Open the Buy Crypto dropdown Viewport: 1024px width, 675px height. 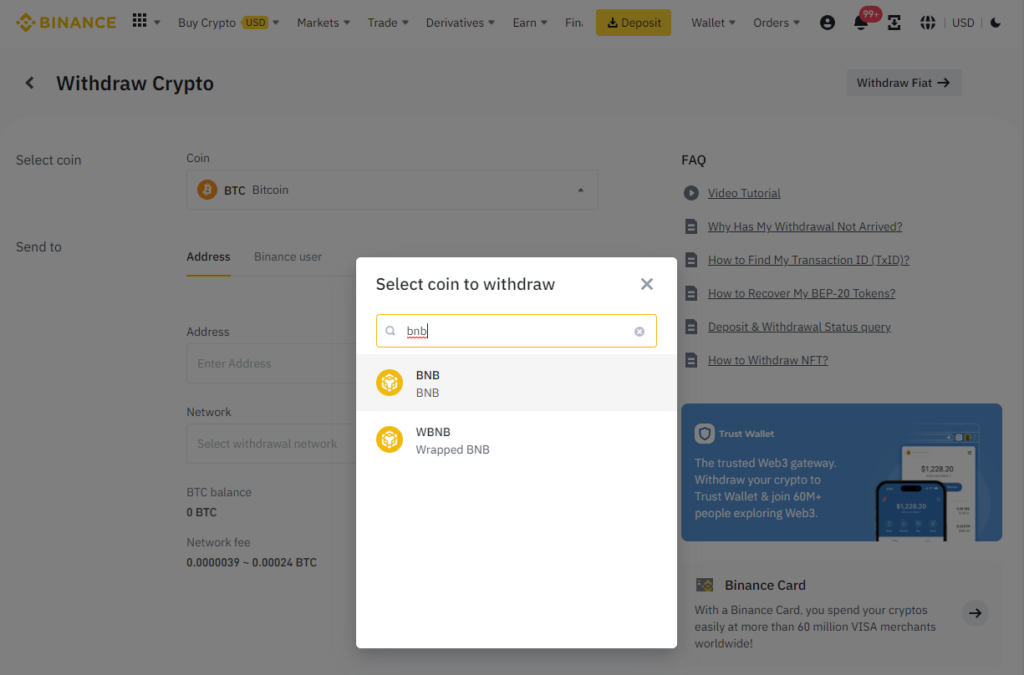point(228,23)
